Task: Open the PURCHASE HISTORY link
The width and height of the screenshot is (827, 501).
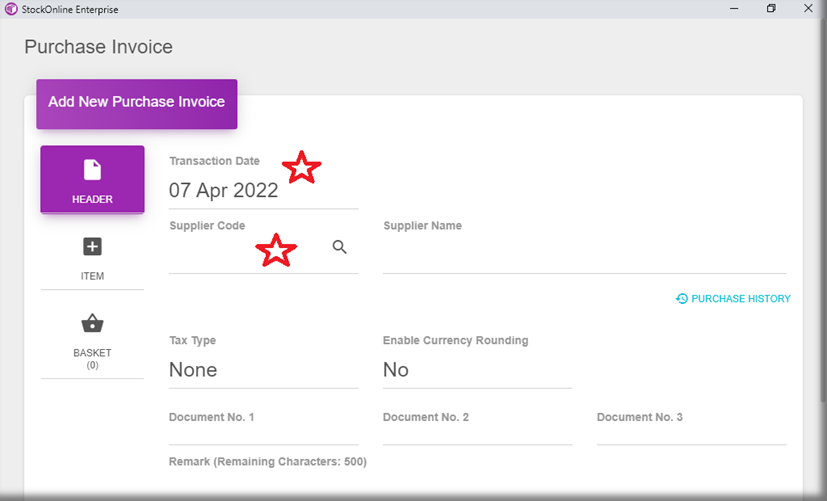Action: click(733, 299)
